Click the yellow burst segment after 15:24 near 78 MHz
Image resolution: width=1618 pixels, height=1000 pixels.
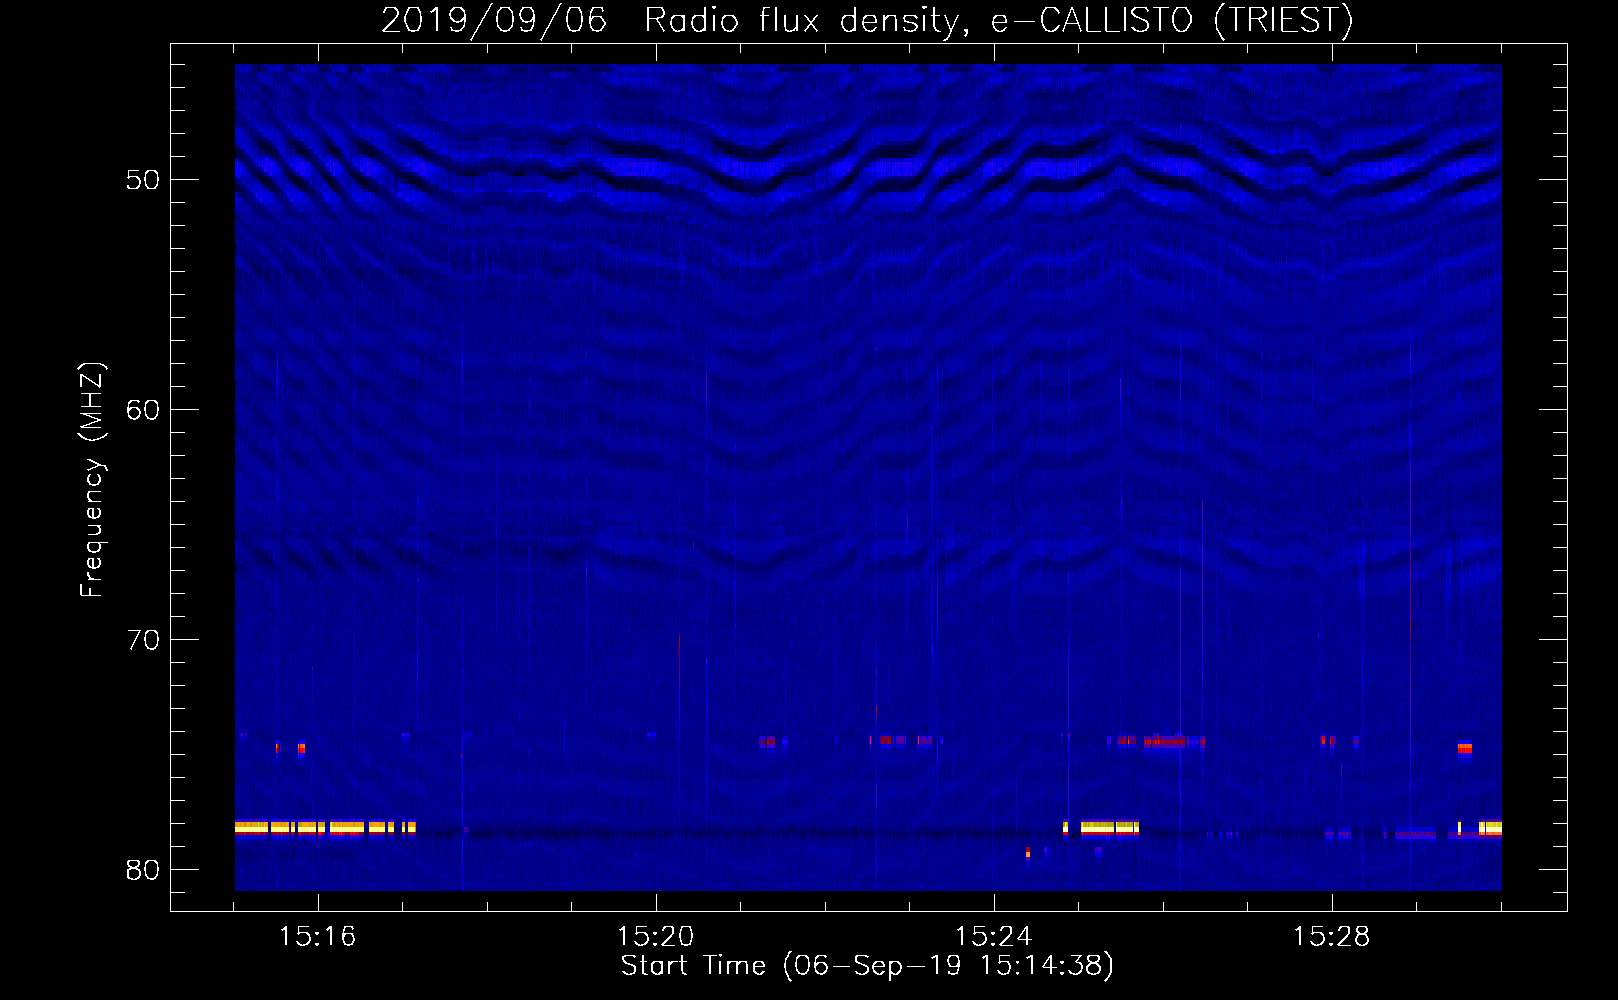click(x=1109, y=827)
